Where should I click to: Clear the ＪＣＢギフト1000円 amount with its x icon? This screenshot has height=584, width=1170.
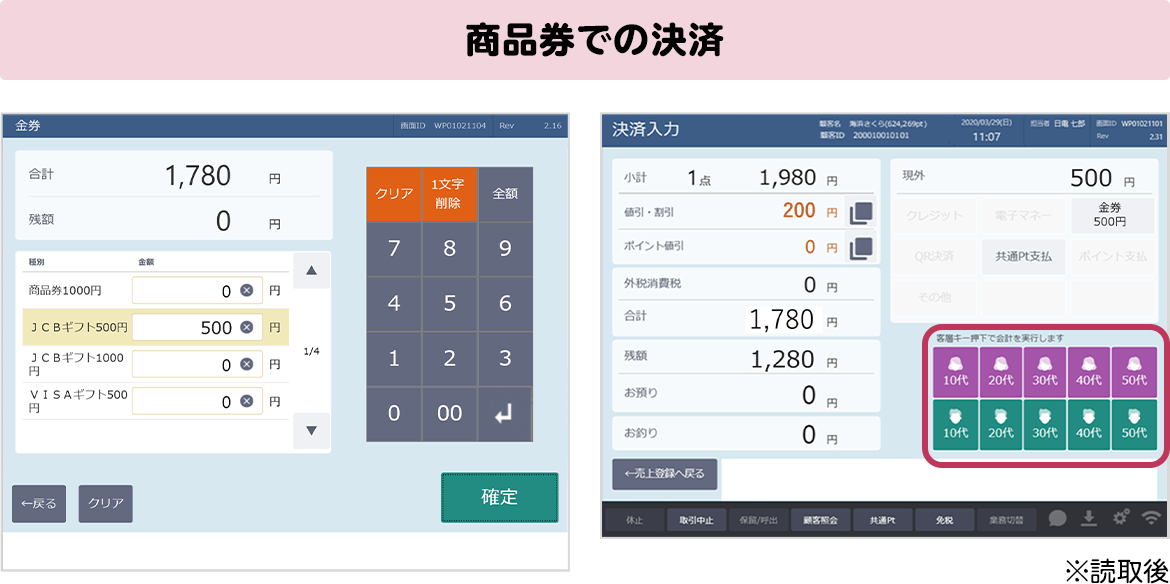(x=246, y=364)
